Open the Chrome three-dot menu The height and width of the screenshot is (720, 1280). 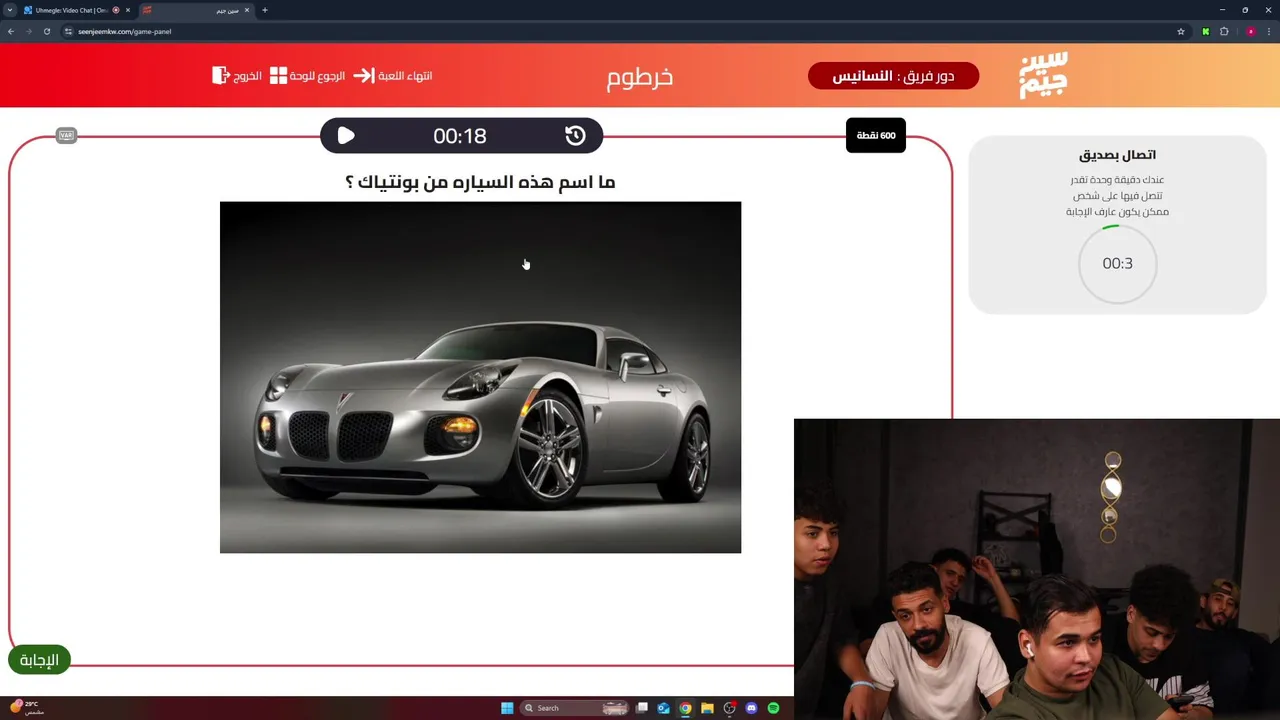point(1269,31)
